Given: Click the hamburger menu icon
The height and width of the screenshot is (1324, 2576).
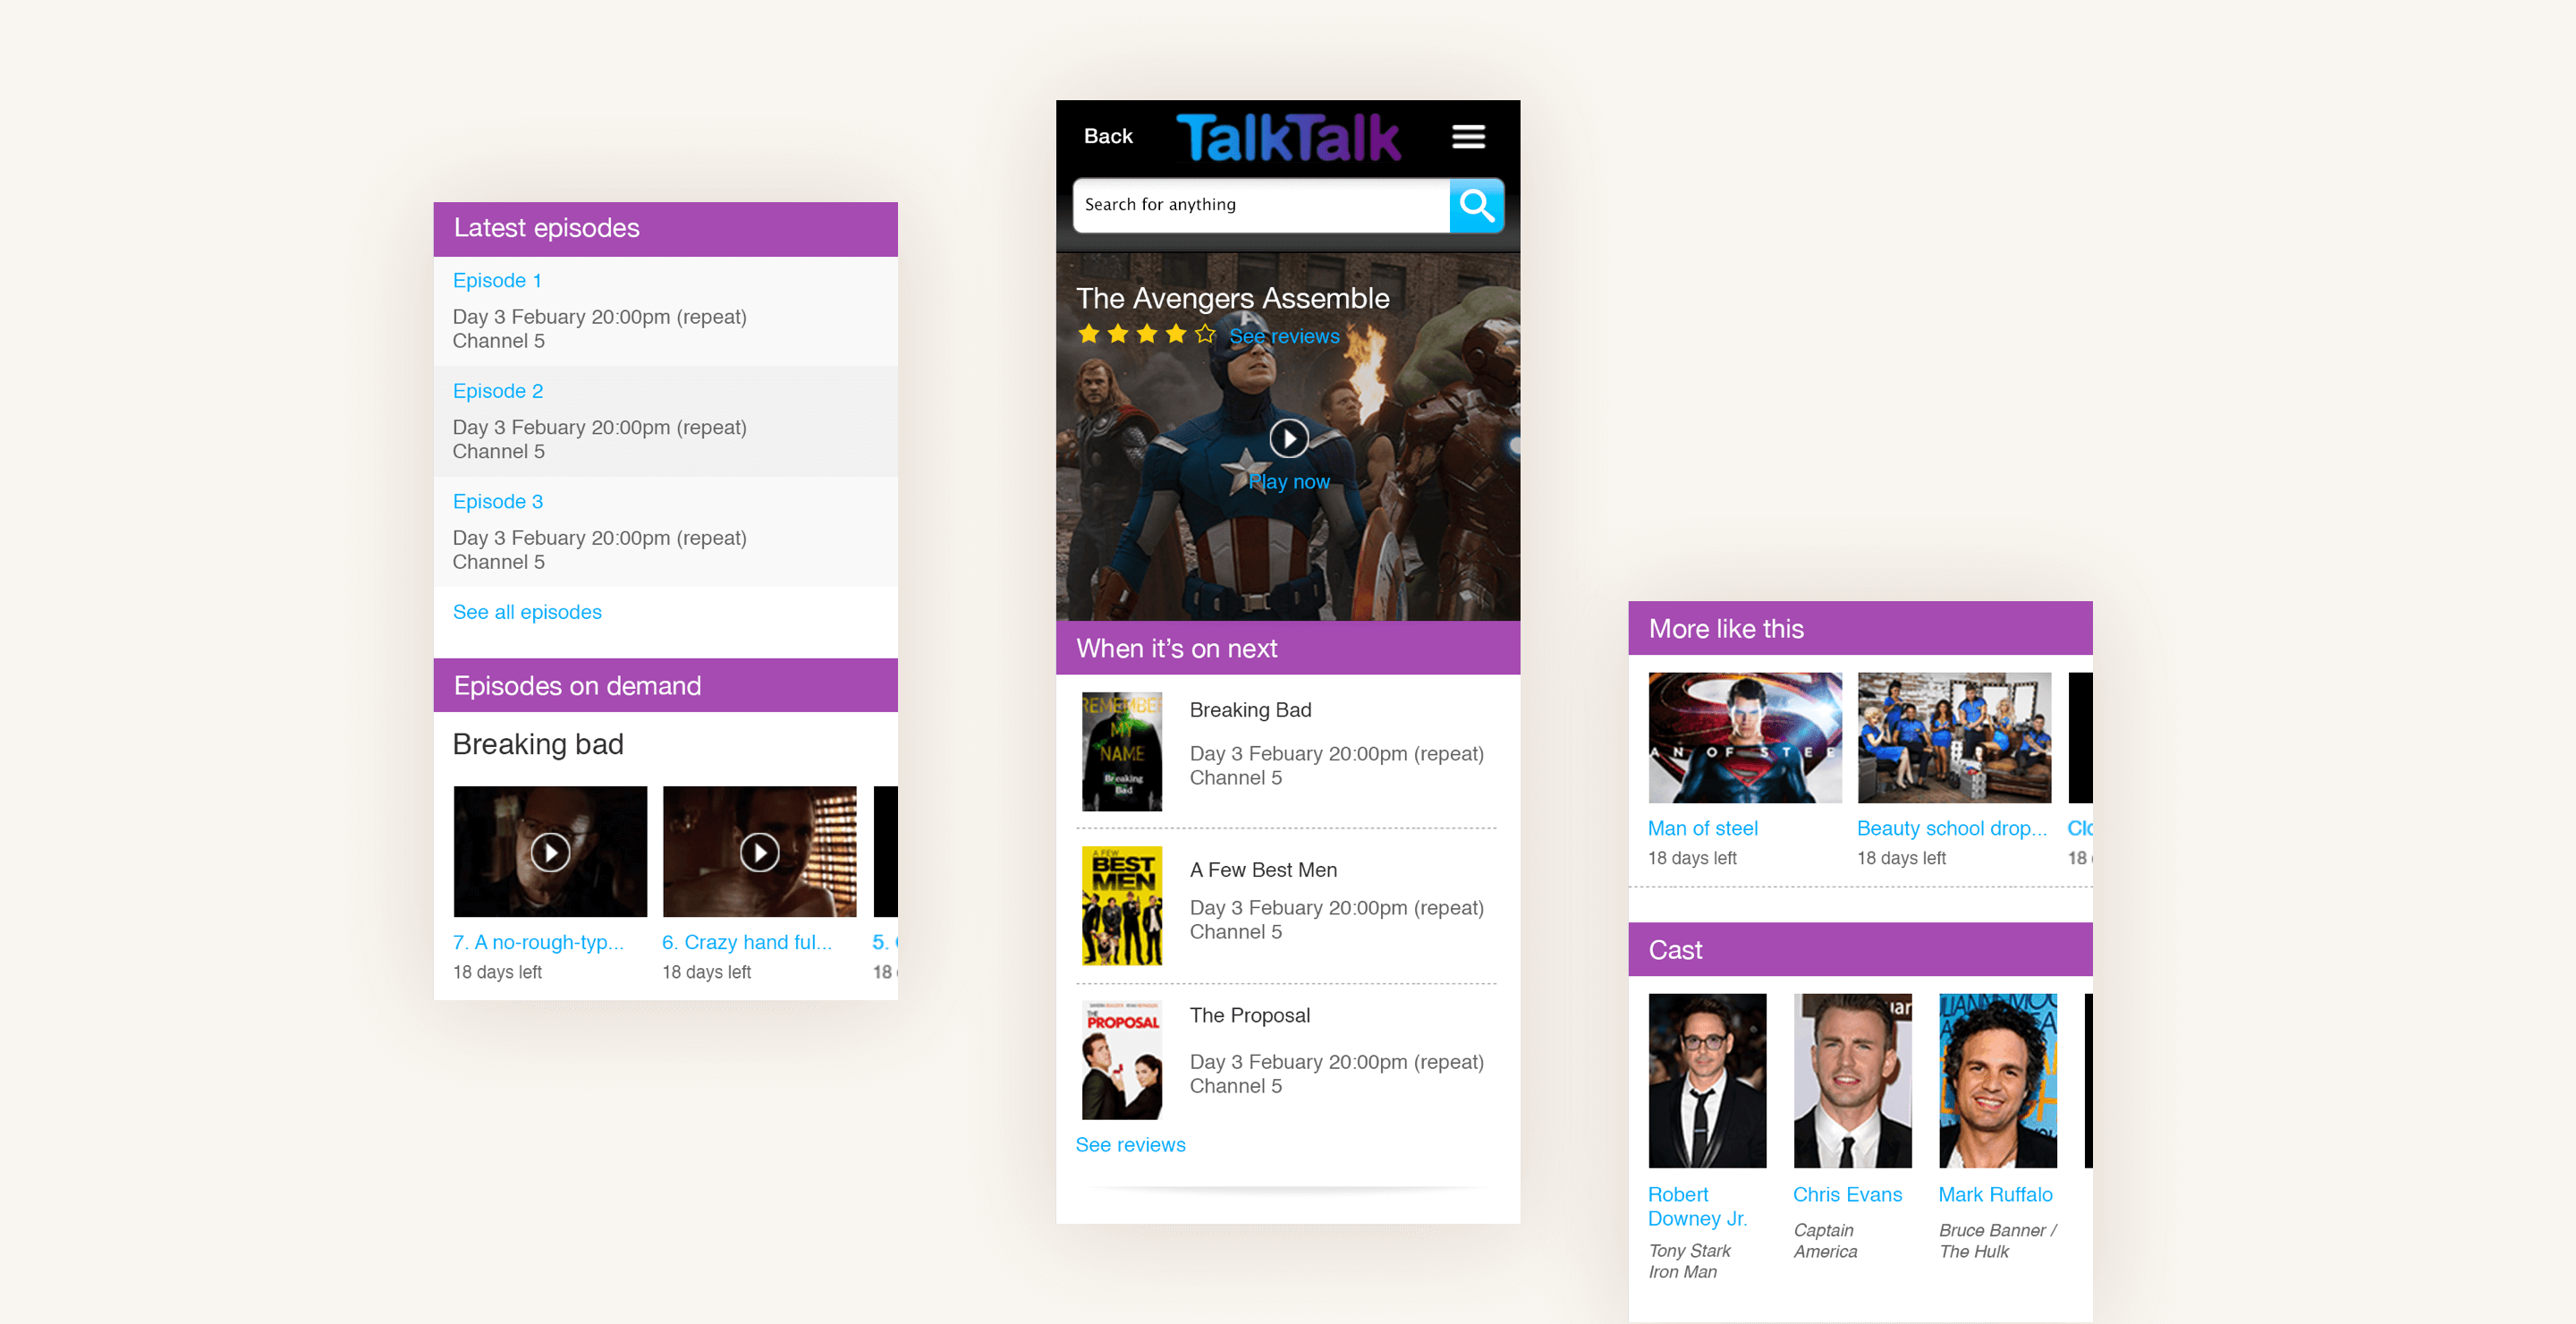Looking at the screenshot, I should [x=1469, y=137].
